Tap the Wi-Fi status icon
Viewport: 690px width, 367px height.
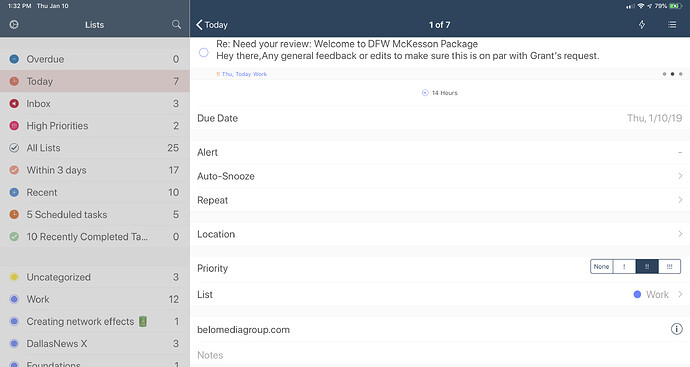(x=641, y=6)
